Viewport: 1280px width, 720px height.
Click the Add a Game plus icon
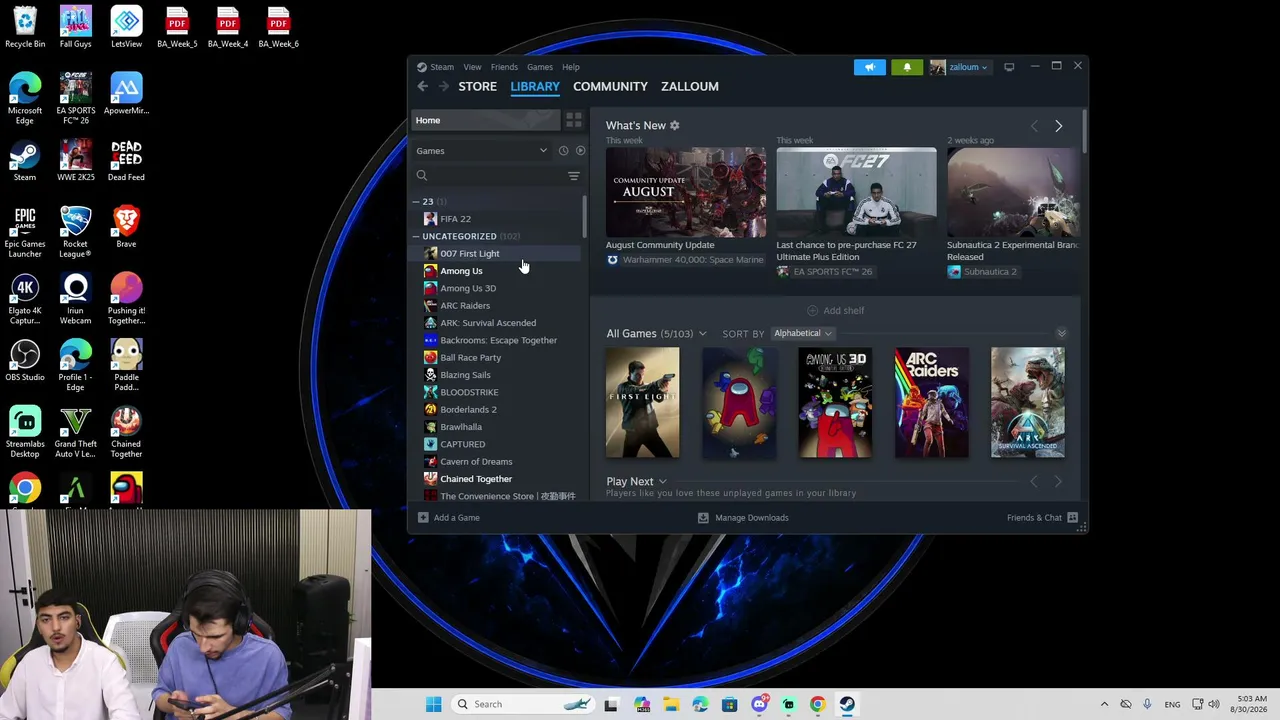[423, 518]
